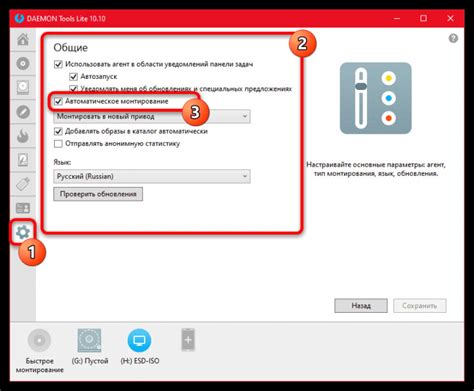474x391 pixels.
Task: Enable Отправлять анонимную статистику checkbox
Action: click(x=58, y=144)
